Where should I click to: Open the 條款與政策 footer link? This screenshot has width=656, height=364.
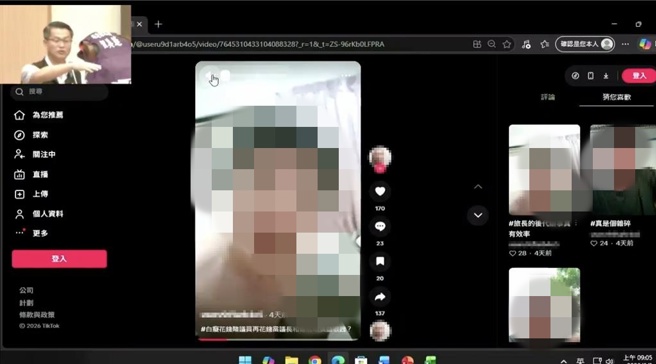(37, 315)
